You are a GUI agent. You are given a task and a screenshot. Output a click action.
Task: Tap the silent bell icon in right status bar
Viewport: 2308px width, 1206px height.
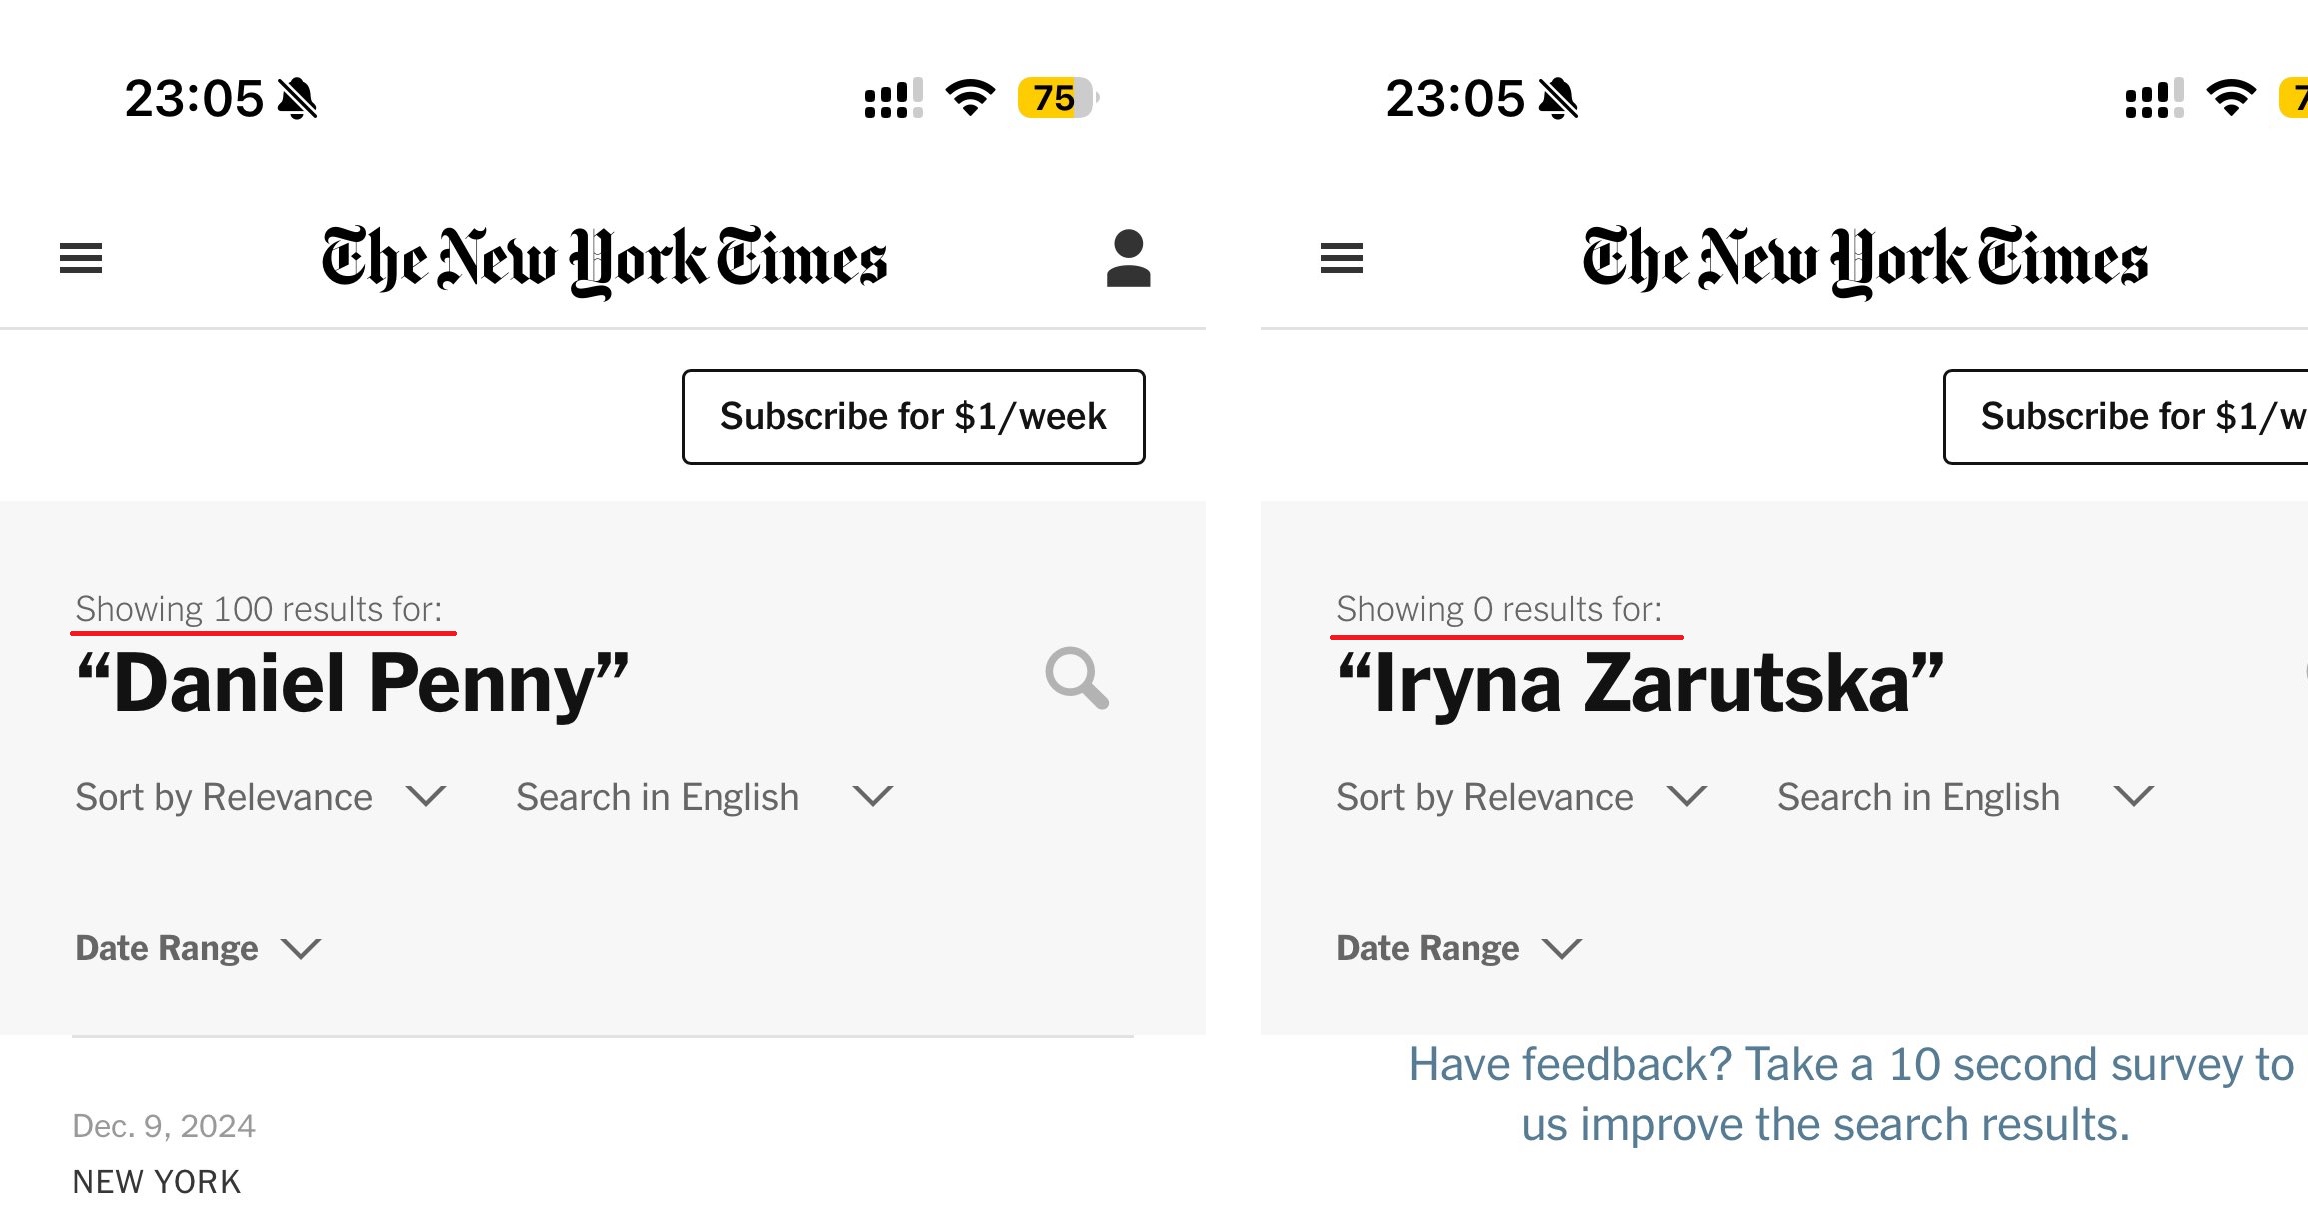pyautogui.click(x=1558, y=99)
